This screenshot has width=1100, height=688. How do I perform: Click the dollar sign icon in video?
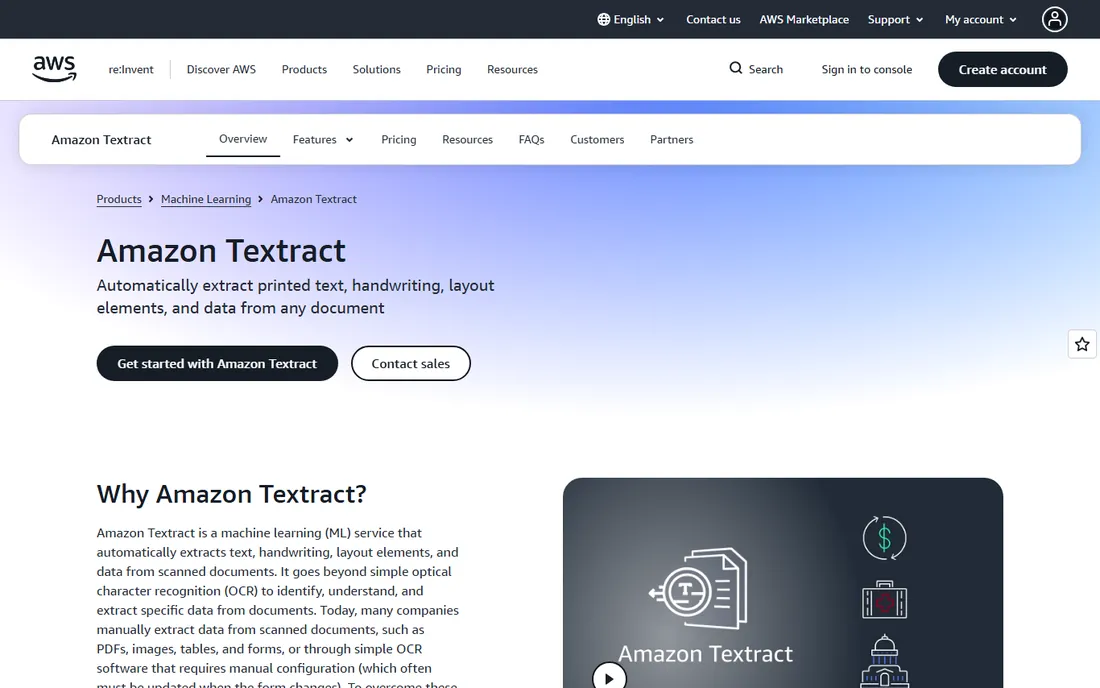coord(884,538)
